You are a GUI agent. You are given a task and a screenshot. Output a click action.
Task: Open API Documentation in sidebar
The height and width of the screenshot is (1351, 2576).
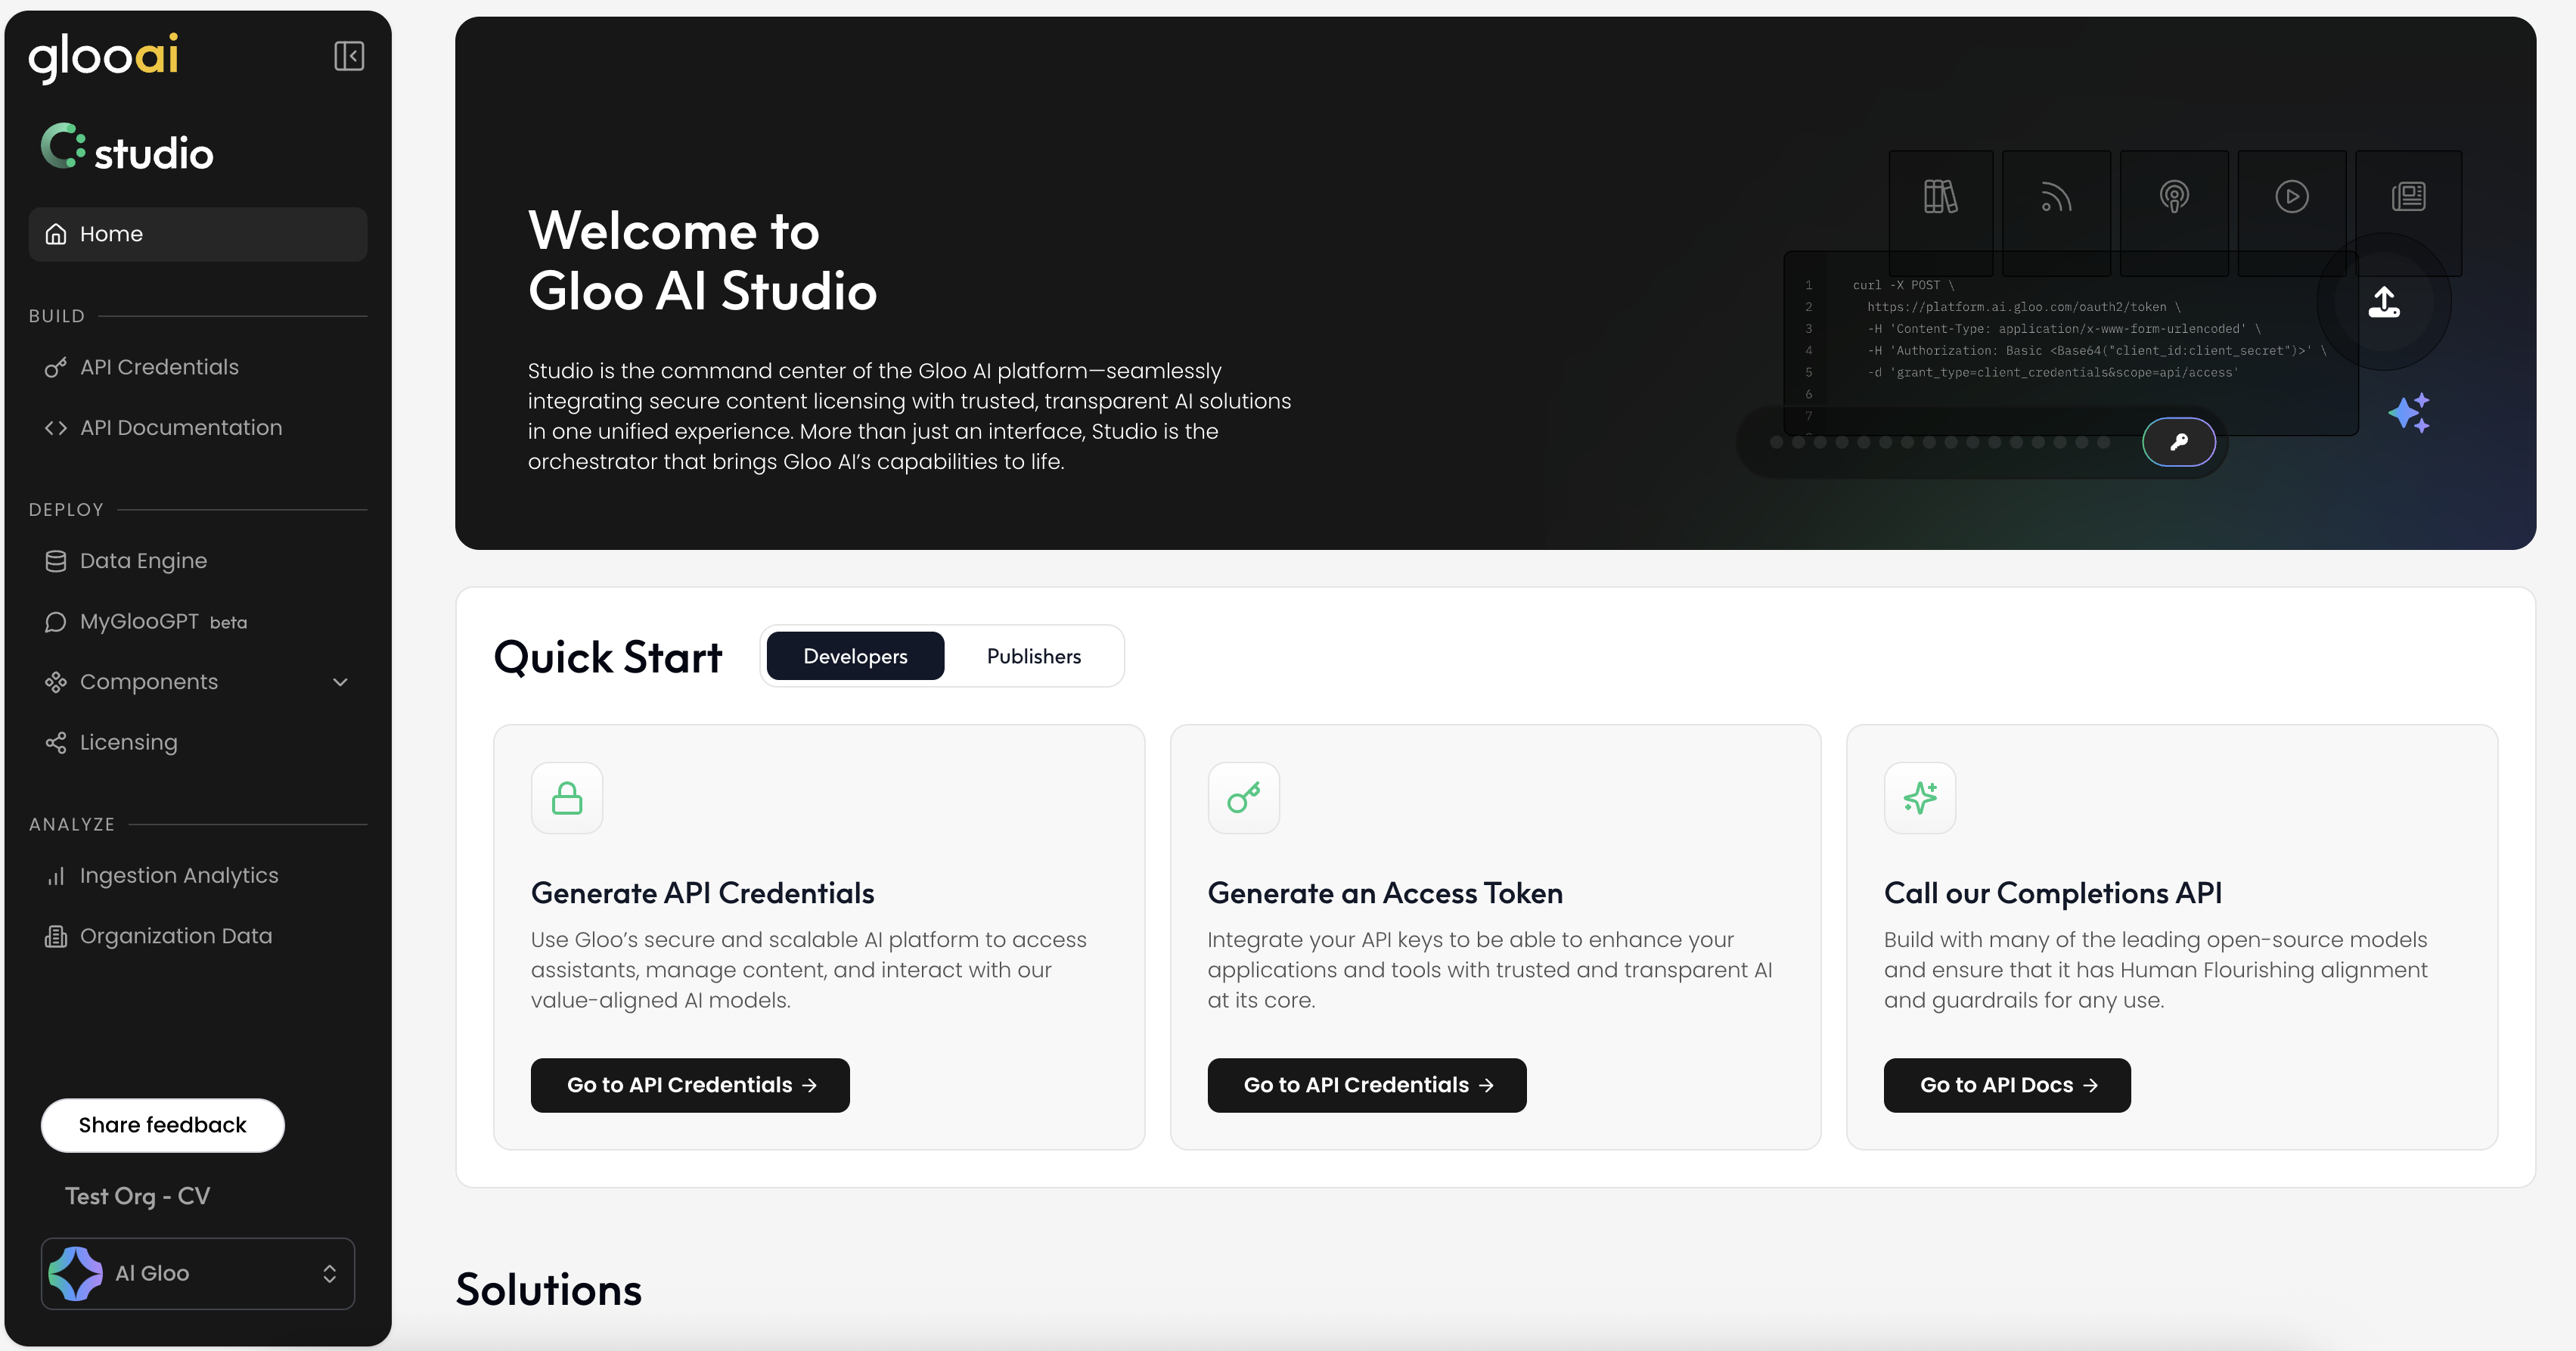[198, 428]
